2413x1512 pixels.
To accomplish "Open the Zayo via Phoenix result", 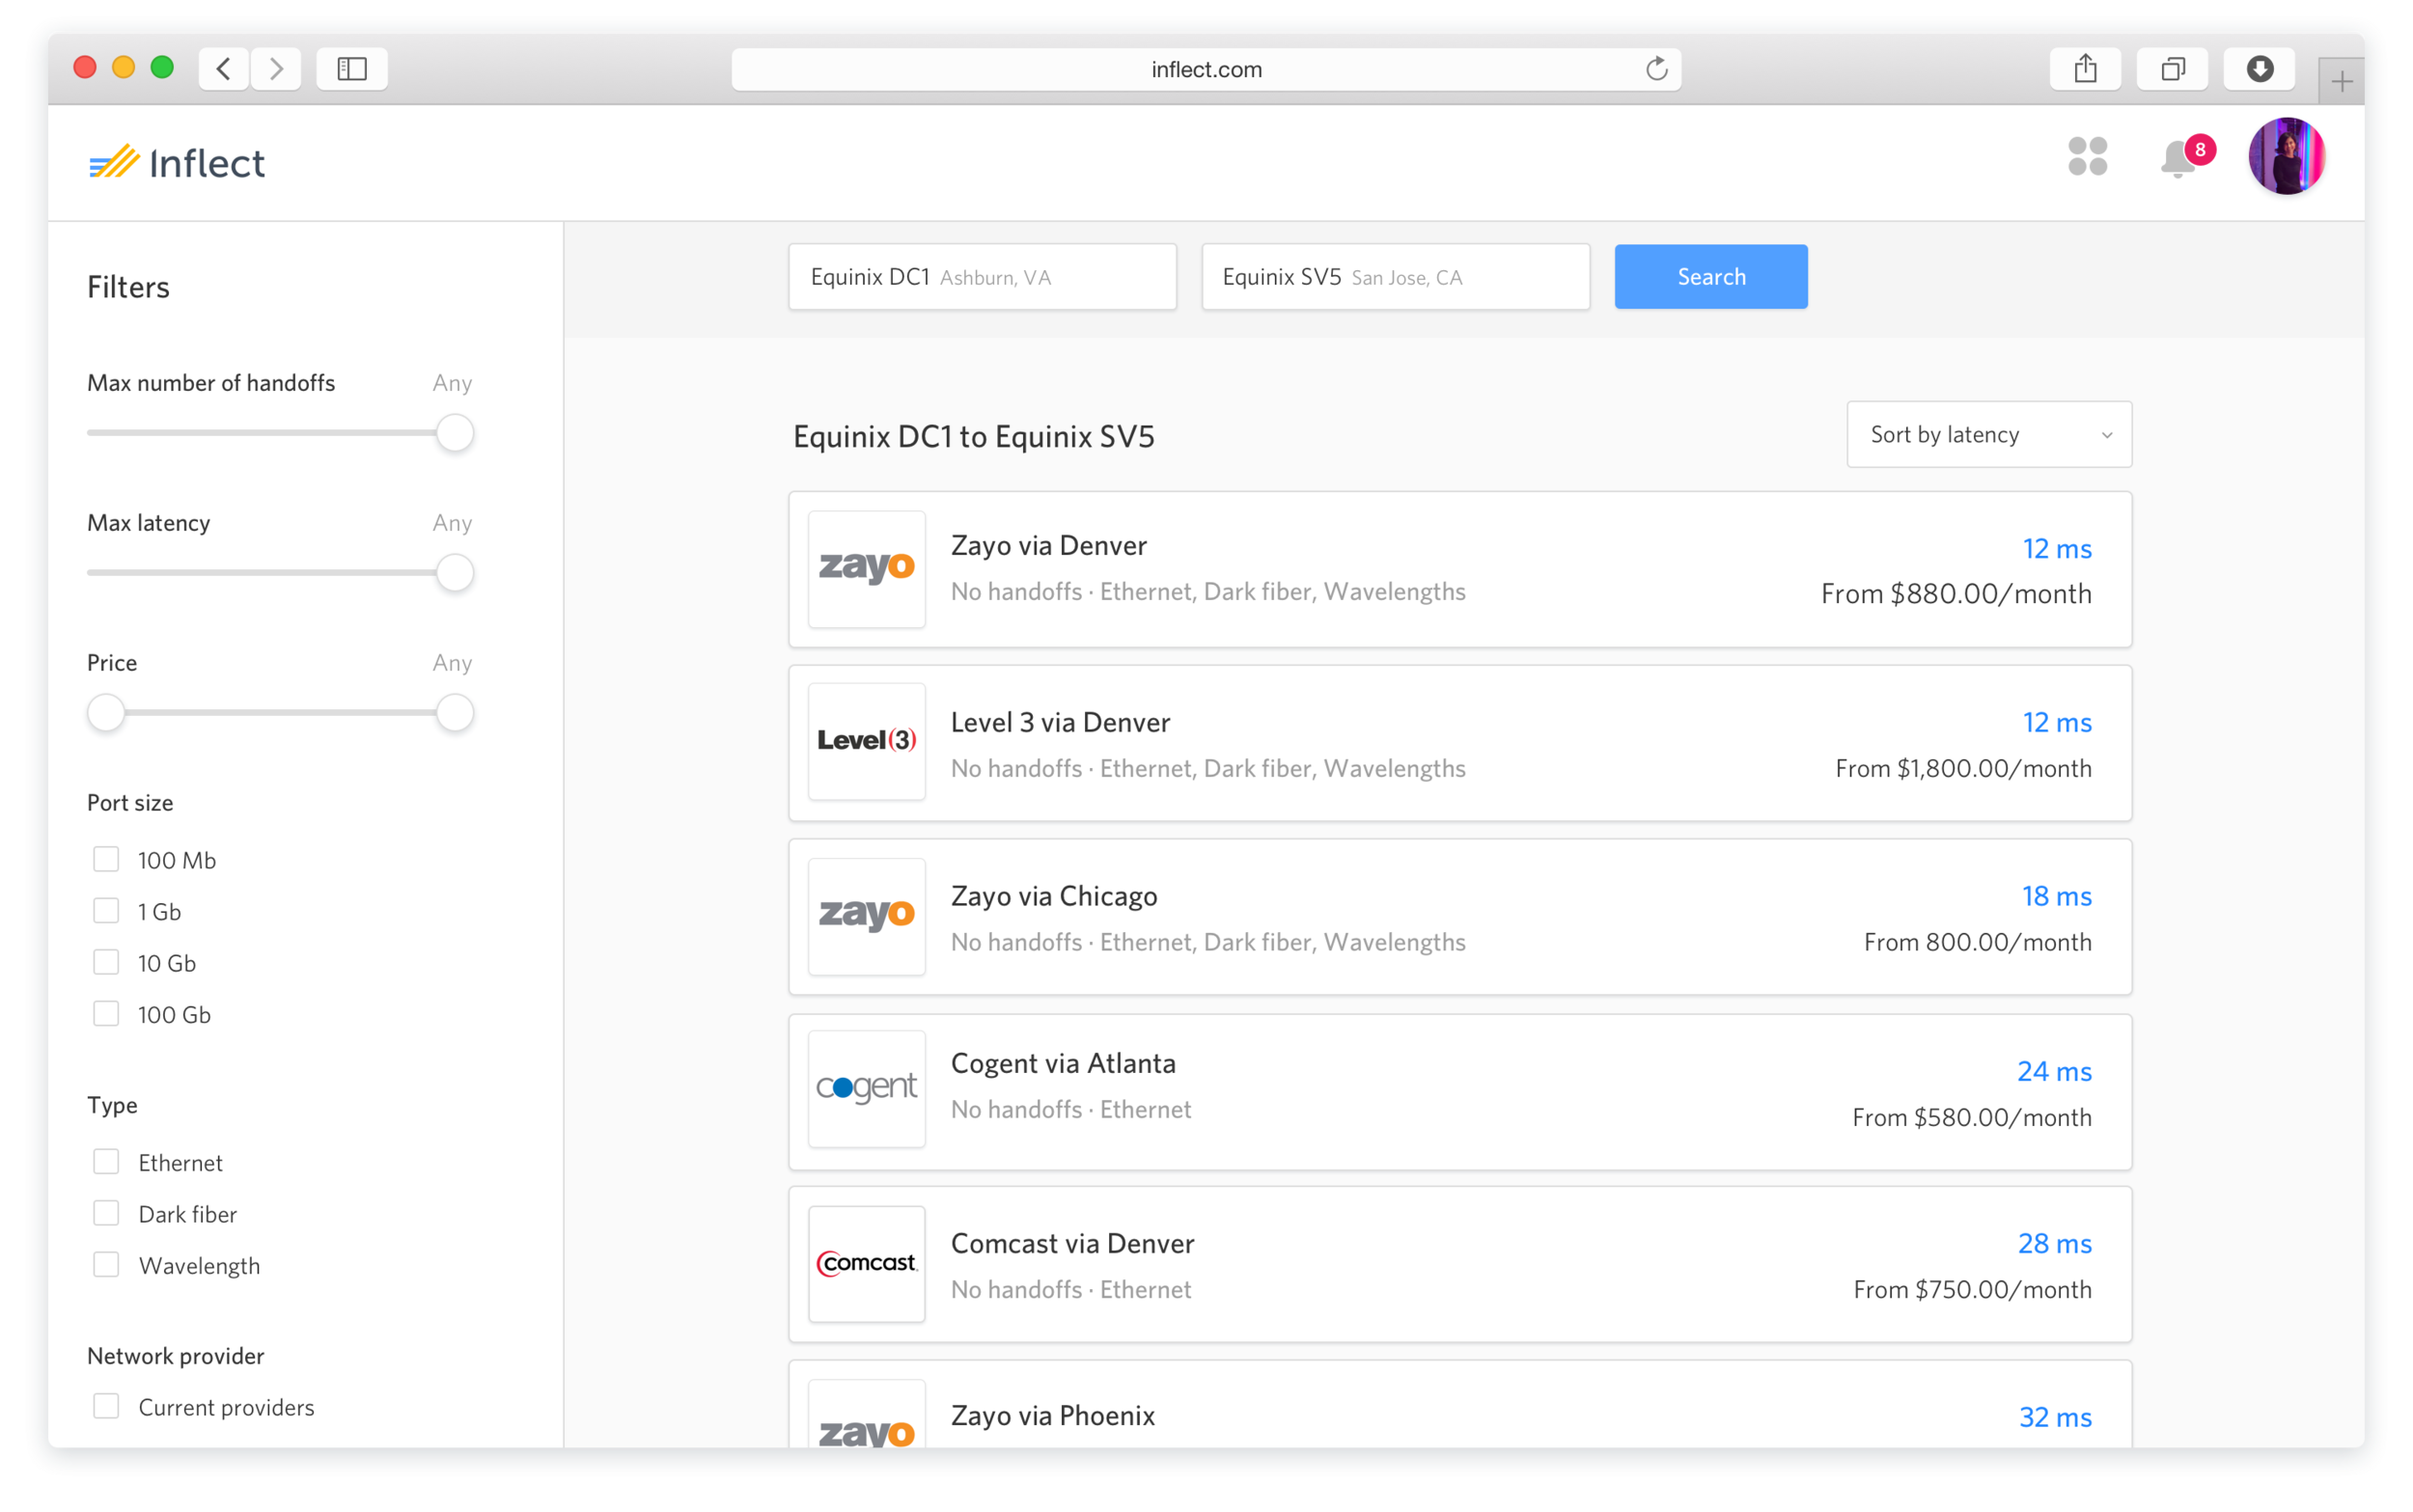I will tap(1460, 1404).
